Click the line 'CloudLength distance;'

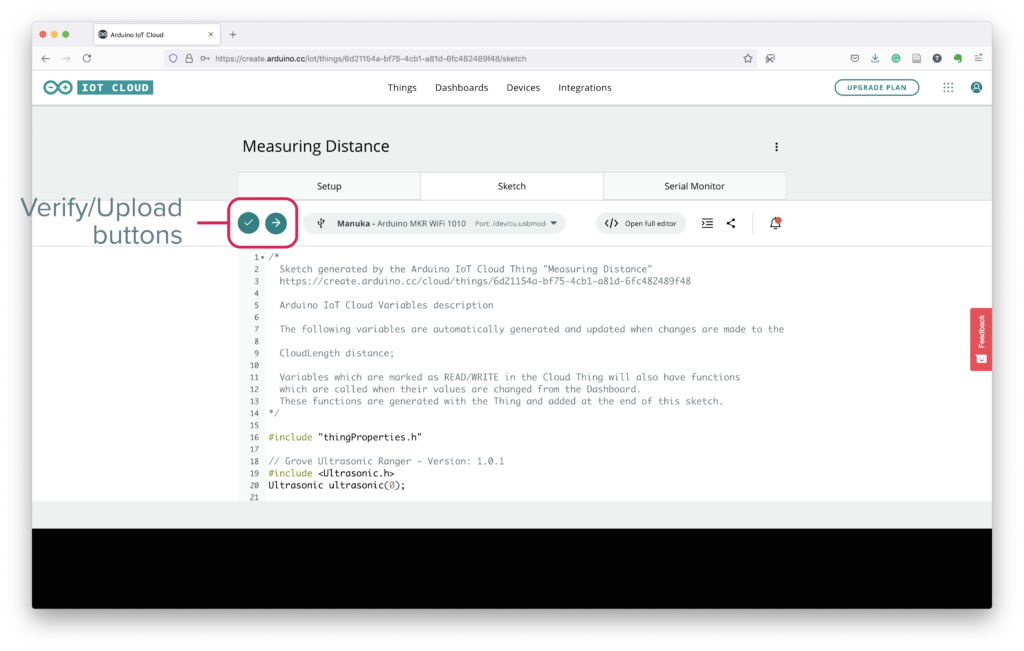[x=336, y=353]
